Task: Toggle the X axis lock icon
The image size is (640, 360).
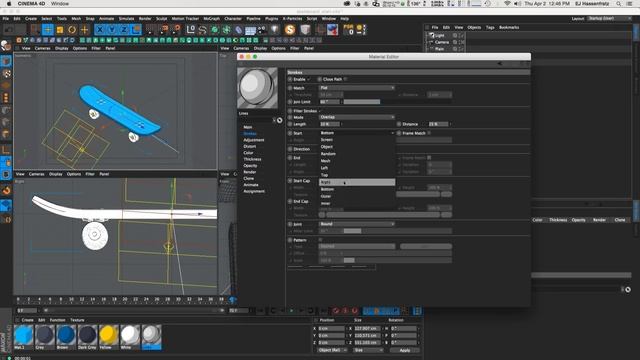Action: pyautogui.click(x=100, y=30)
